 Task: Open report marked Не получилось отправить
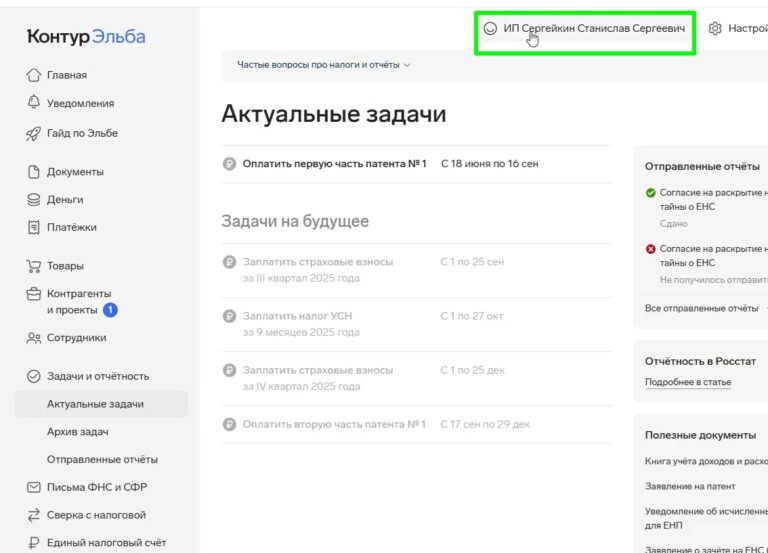click(714, 256)
